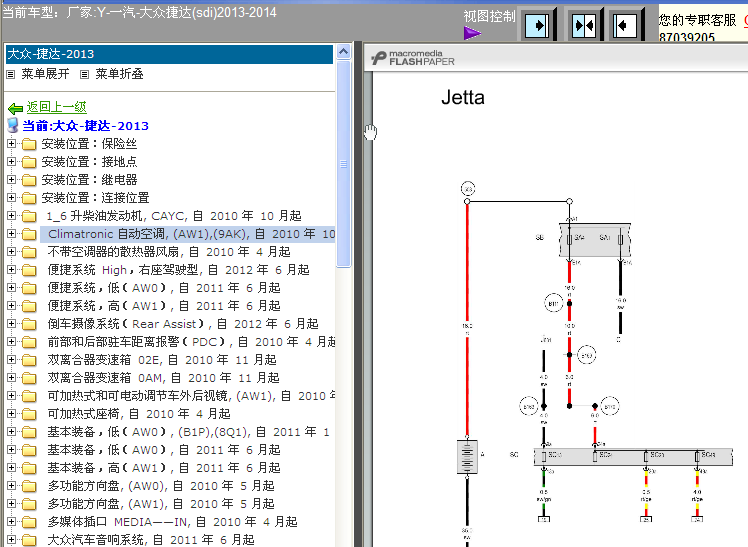Click the view control right-arrow button
Image resolution: width=748 pixels, height=547 pixels.
(537, 25)
